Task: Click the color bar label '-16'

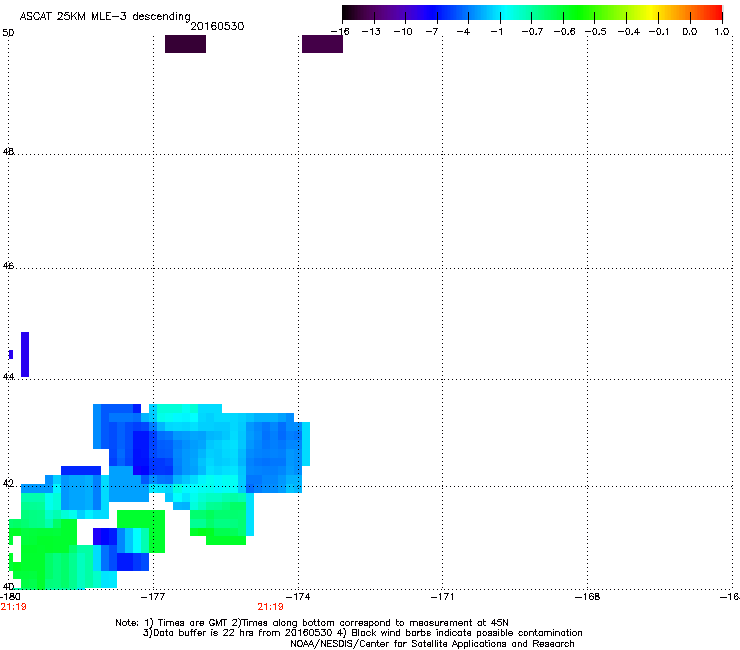Action: (340, 32)
